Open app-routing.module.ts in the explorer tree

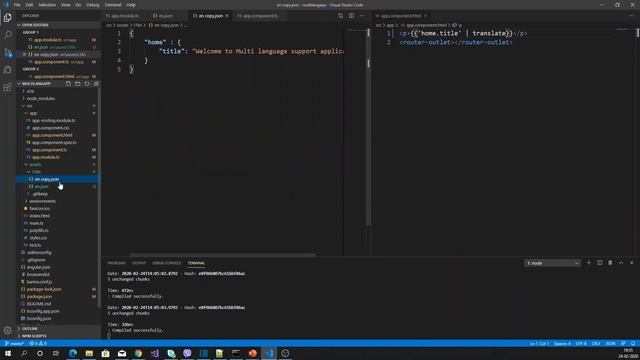[x=53, y=120]
